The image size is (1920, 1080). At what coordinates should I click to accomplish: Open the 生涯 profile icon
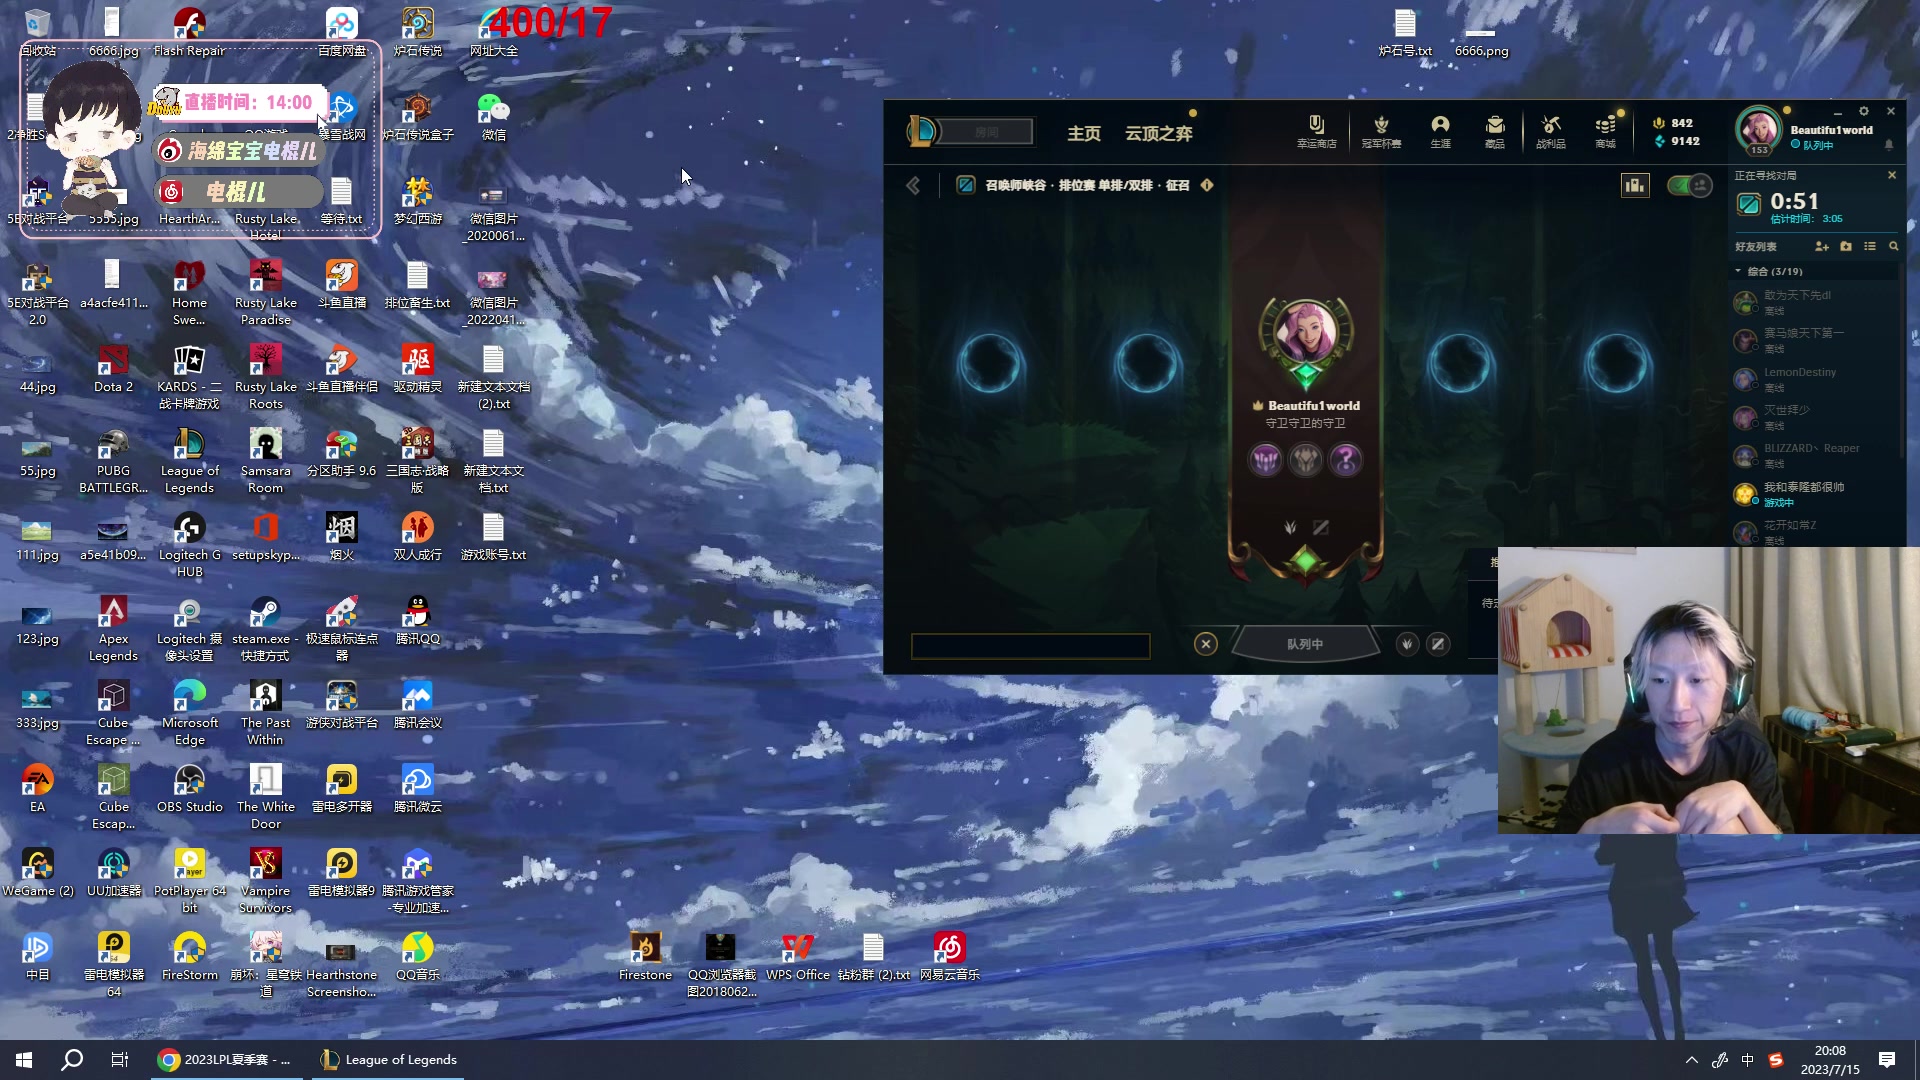point(1440,131)
